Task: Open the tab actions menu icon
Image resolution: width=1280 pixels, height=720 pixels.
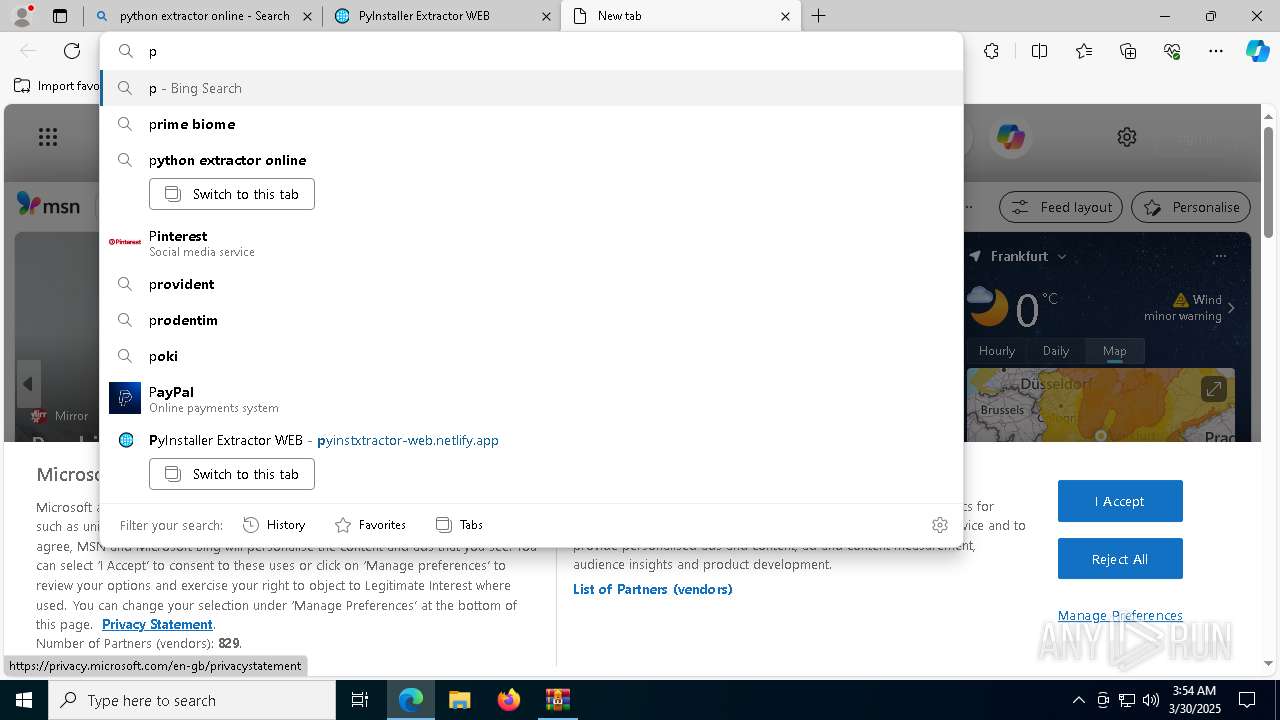Action: pos(60,16)
